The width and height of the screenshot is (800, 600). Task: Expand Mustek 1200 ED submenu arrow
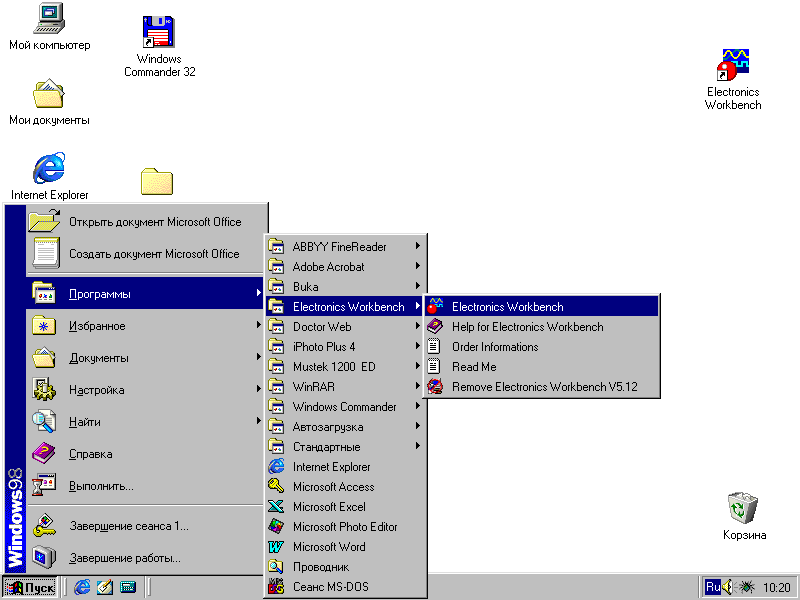[x=417, y=366]
